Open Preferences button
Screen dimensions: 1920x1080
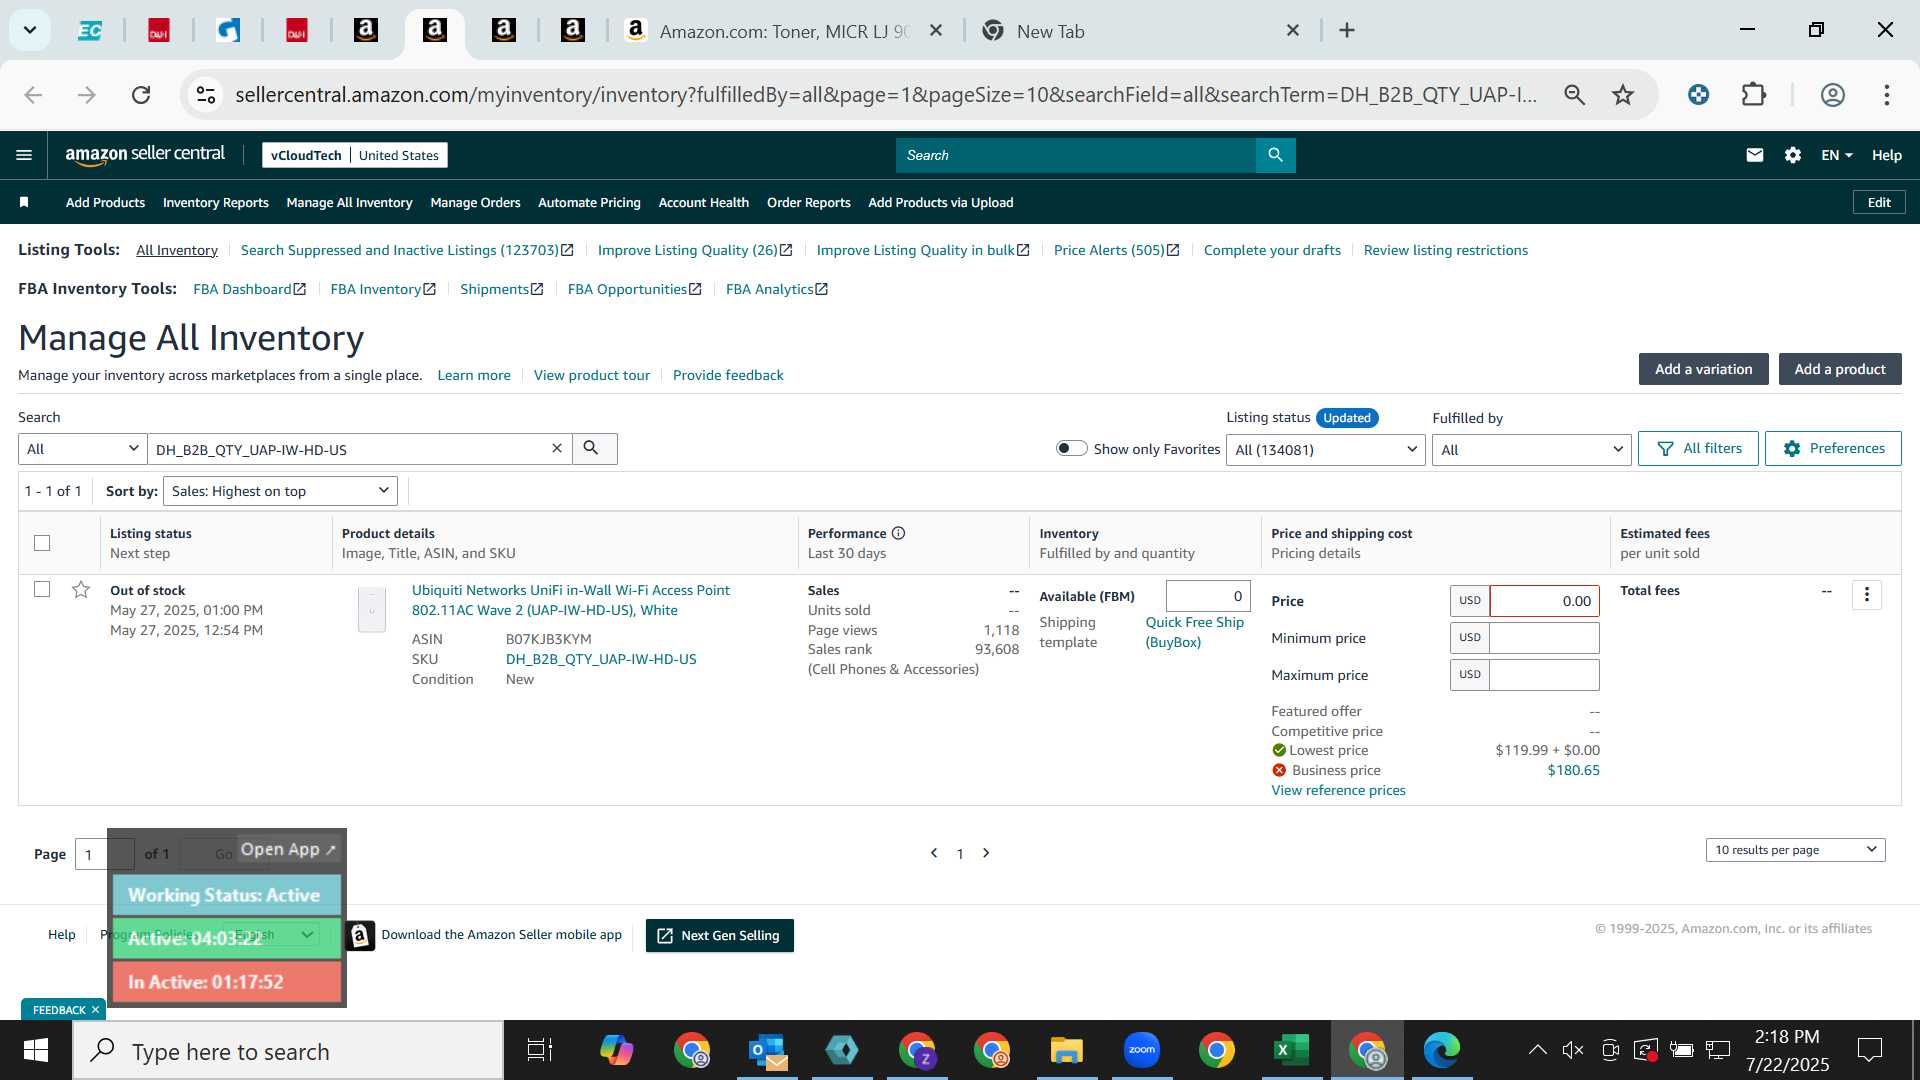1833,449
